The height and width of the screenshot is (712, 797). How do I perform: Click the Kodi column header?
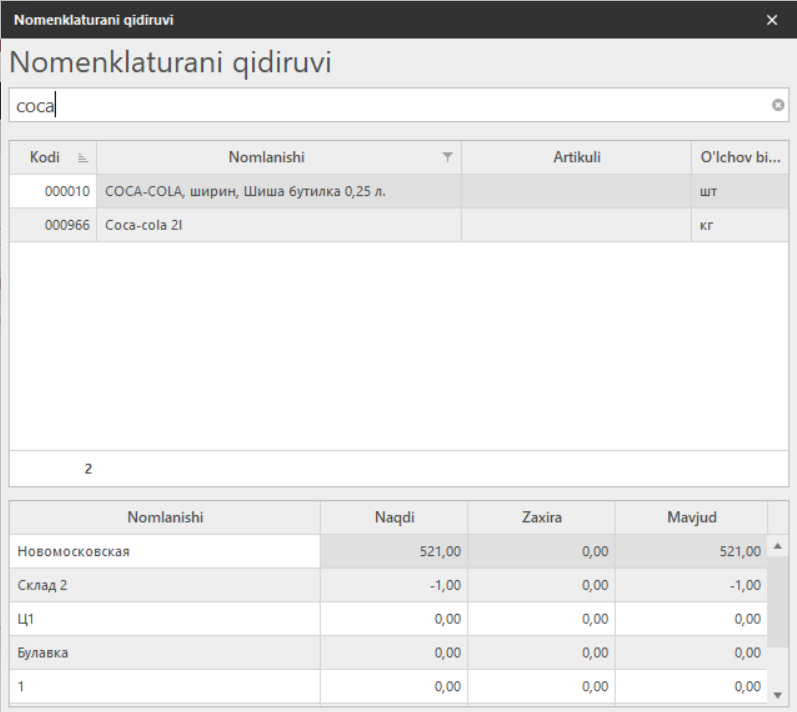[x=53, y=158]
